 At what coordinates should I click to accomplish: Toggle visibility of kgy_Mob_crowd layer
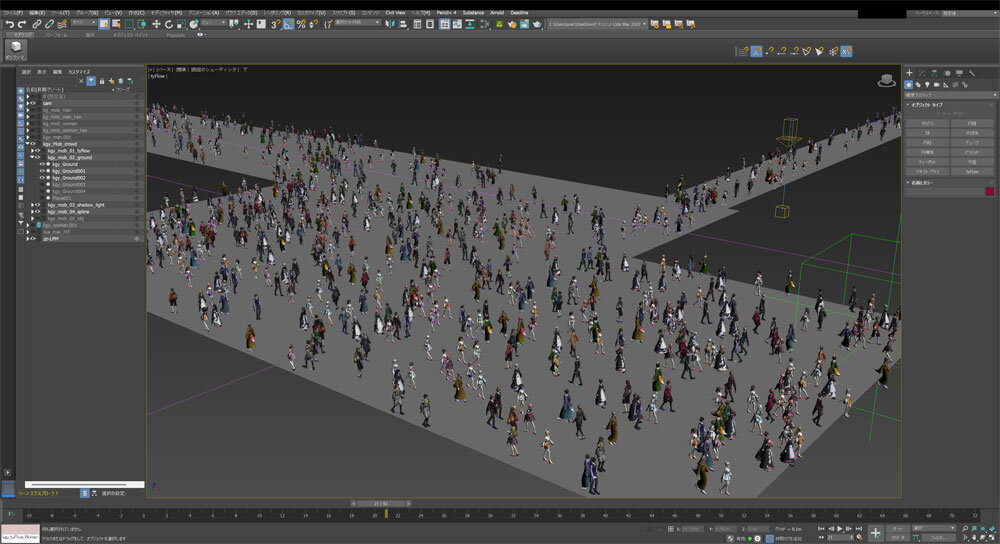click(33, 144)
